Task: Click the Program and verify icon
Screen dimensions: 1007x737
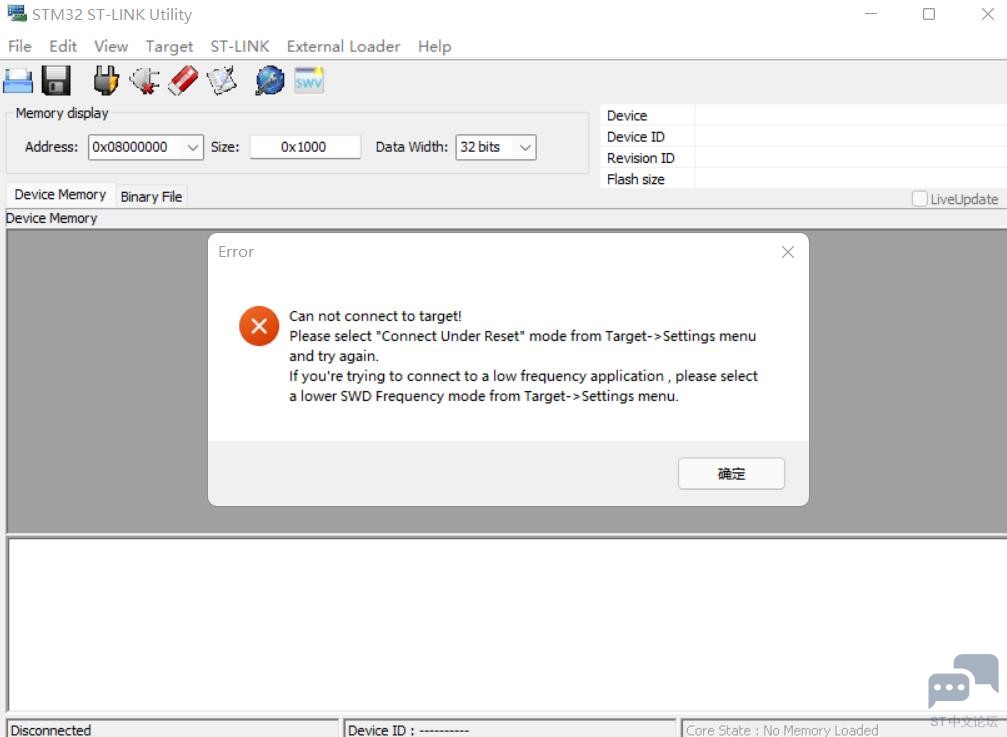Action: coord(222,81)
